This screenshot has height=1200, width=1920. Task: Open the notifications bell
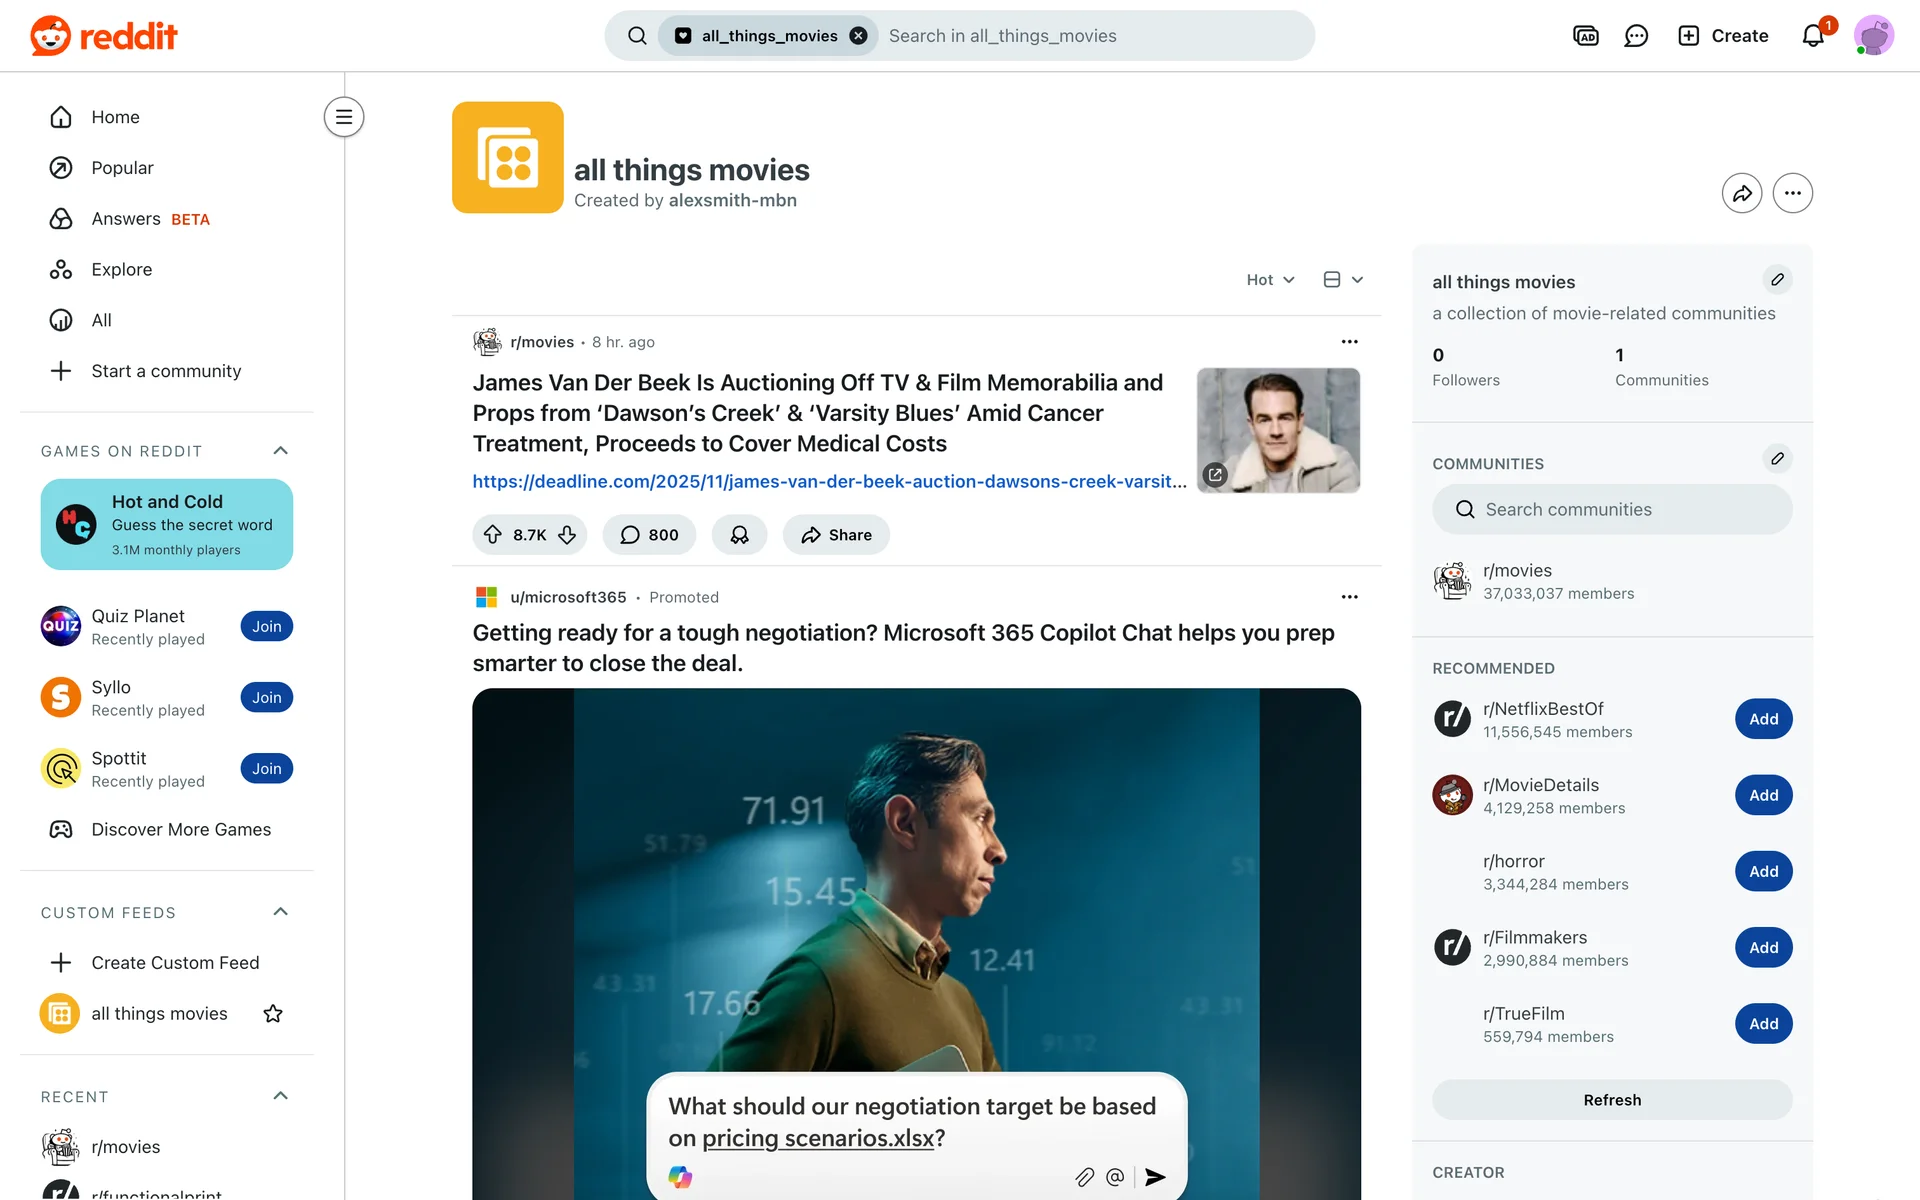click(1813, 36)
